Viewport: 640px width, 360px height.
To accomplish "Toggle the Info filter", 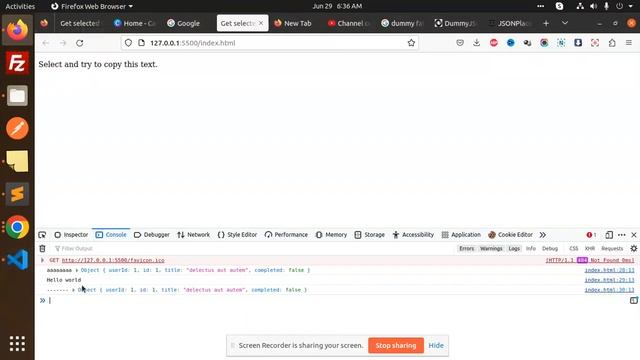I will (531, 249).
